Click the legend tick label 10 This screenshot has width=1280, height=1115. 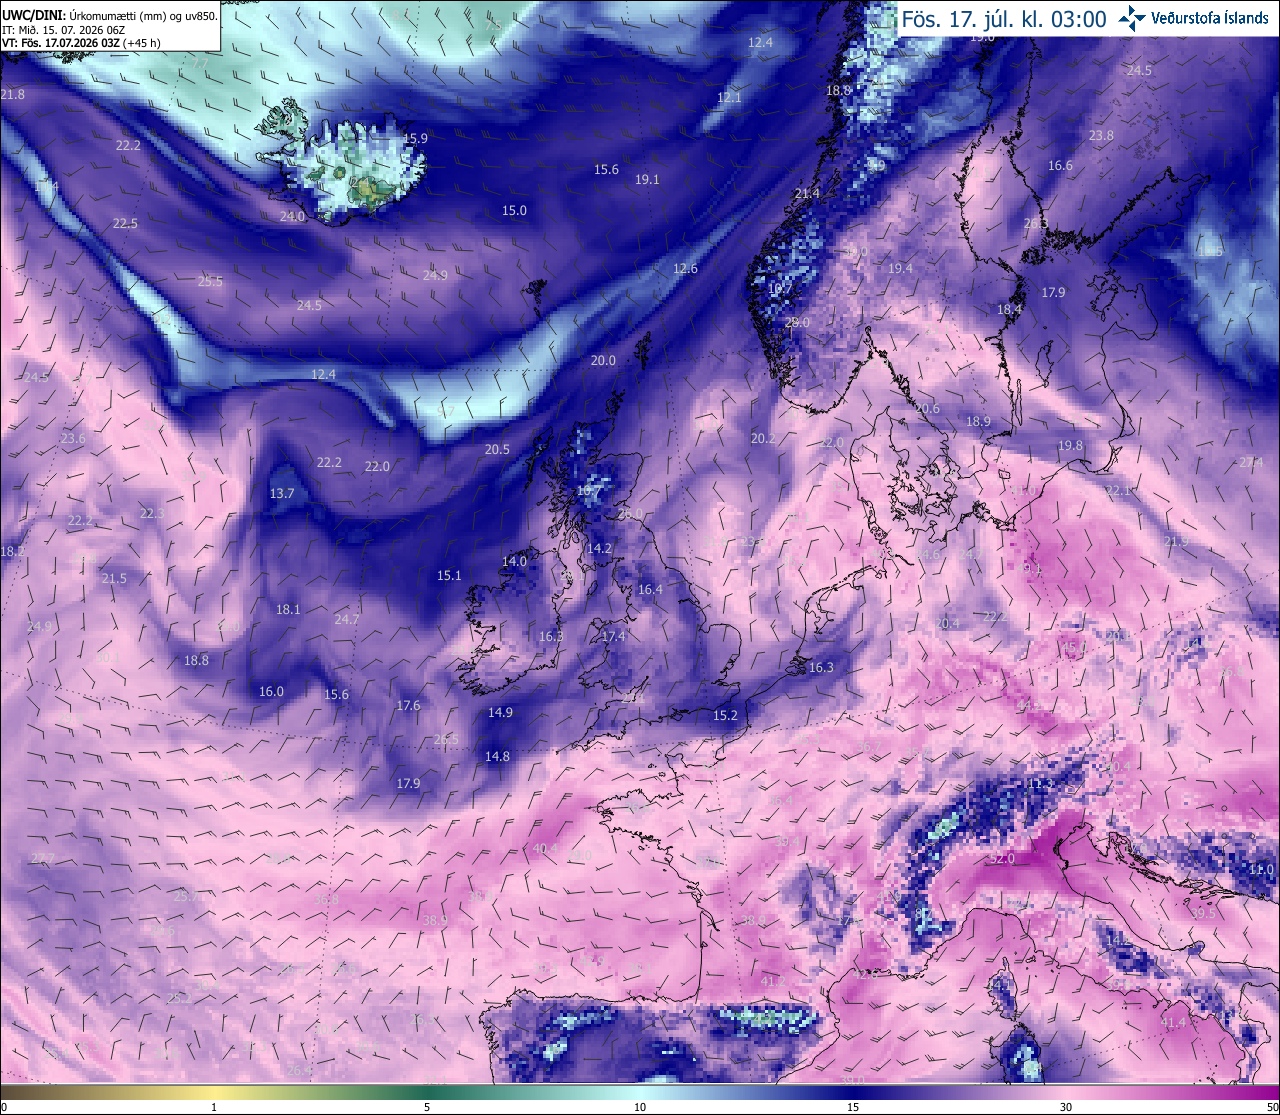coord(640,1107)
